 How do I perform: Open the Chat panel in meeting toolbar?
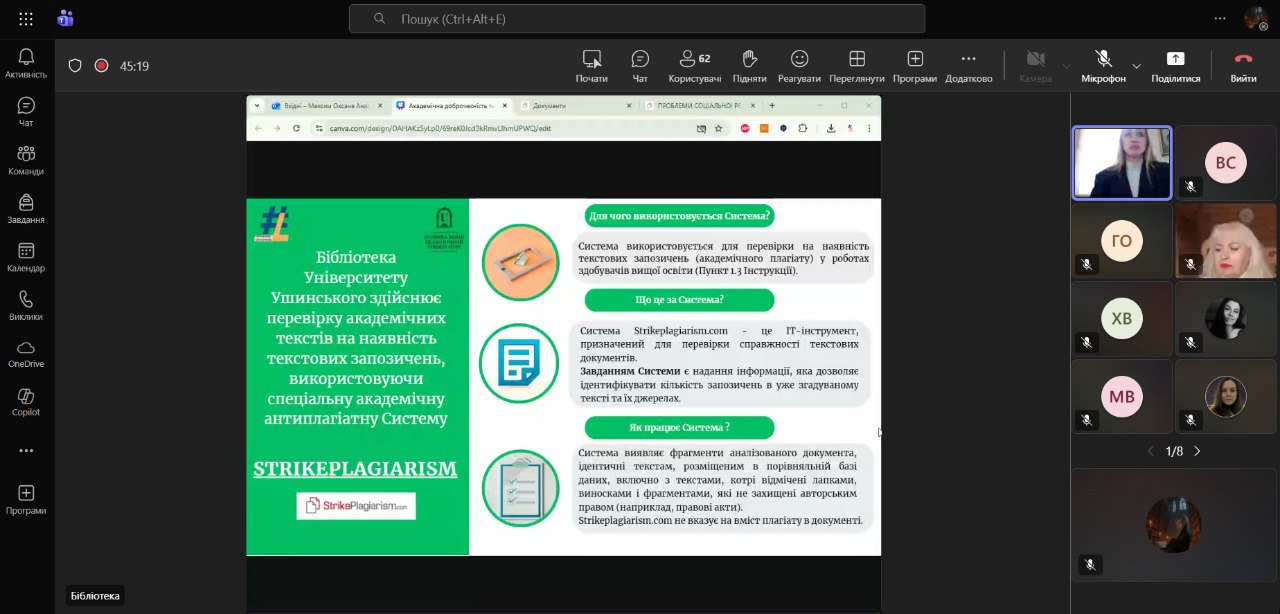pos(640,65)
